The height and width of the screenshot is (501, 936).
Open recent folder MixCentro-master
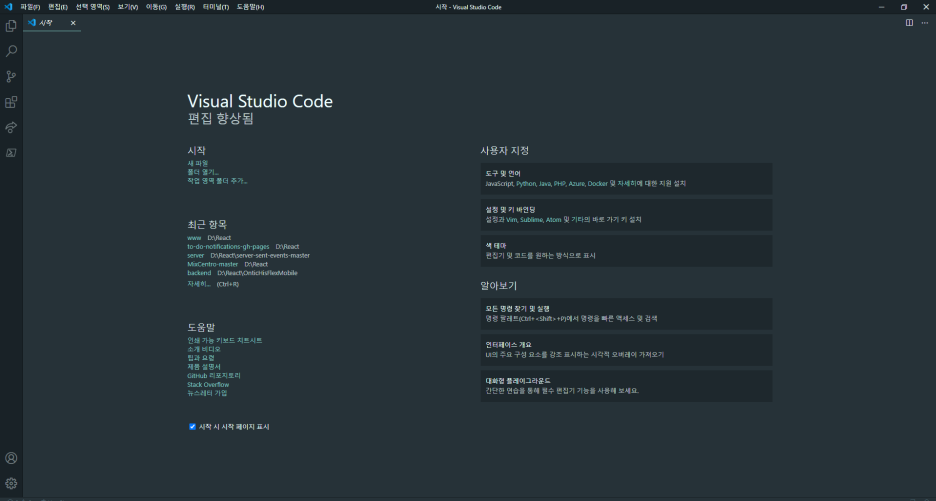pyautogui.click(x=213, y=264)
